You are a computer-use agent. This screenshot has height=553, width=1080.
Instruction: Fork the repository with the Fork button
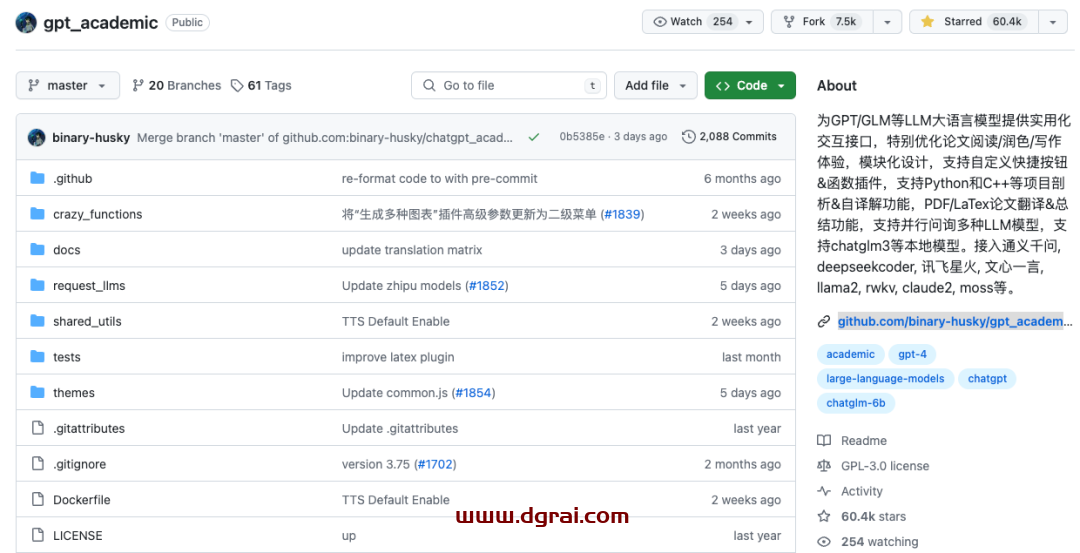click(x=822, y=22)
